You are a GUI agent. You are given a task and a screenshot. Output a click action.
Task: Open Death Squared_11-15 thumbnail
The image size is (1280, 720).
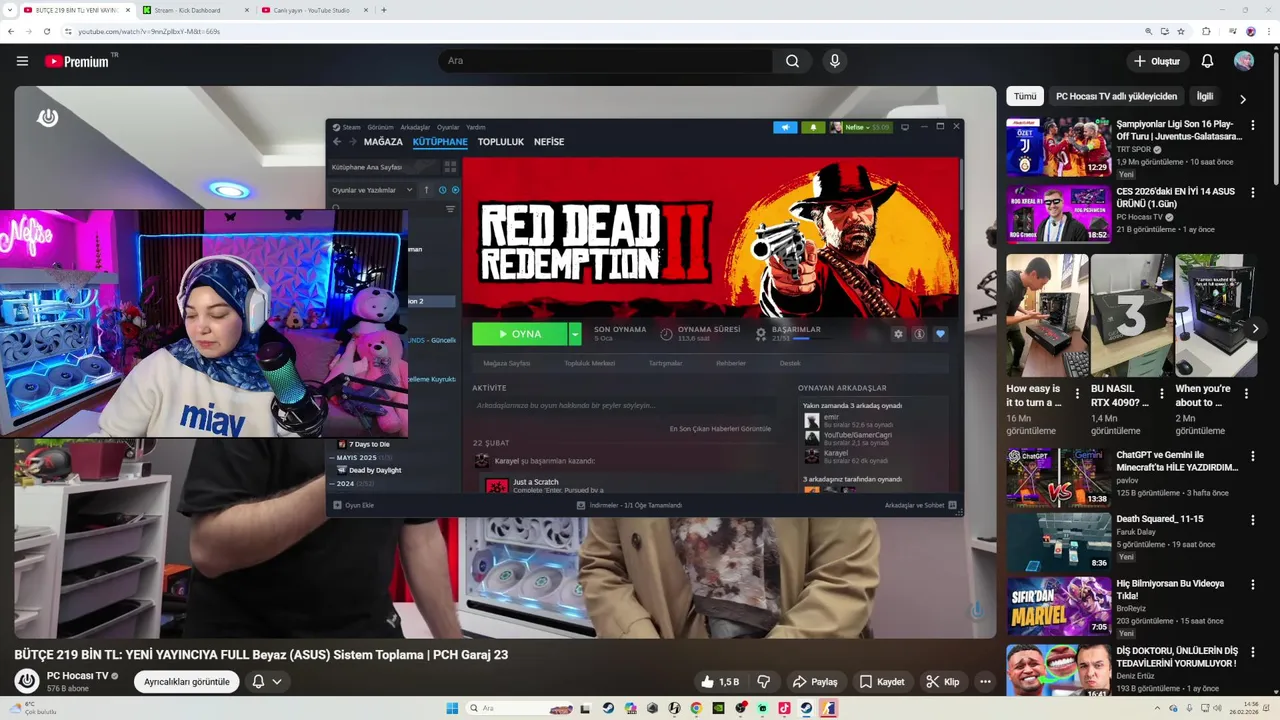pos(1058,541)
